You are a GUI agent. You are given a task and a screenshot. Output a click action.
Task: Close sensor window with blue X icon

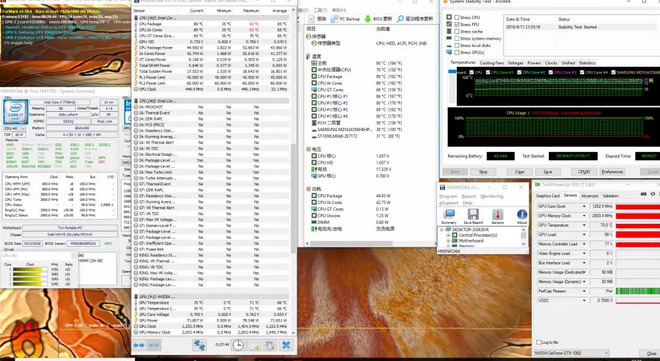point(286,345)
